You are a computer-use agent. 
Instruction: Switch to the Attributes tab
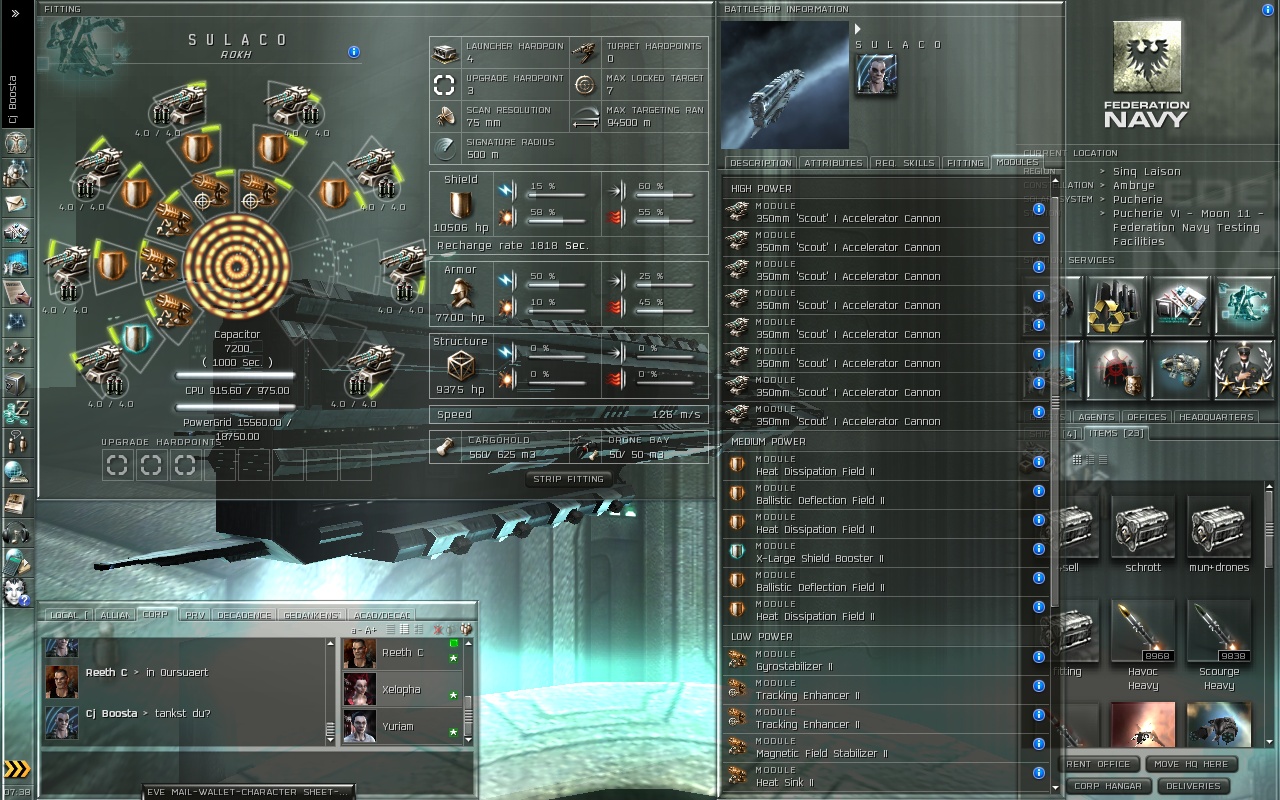pos(833,163)
